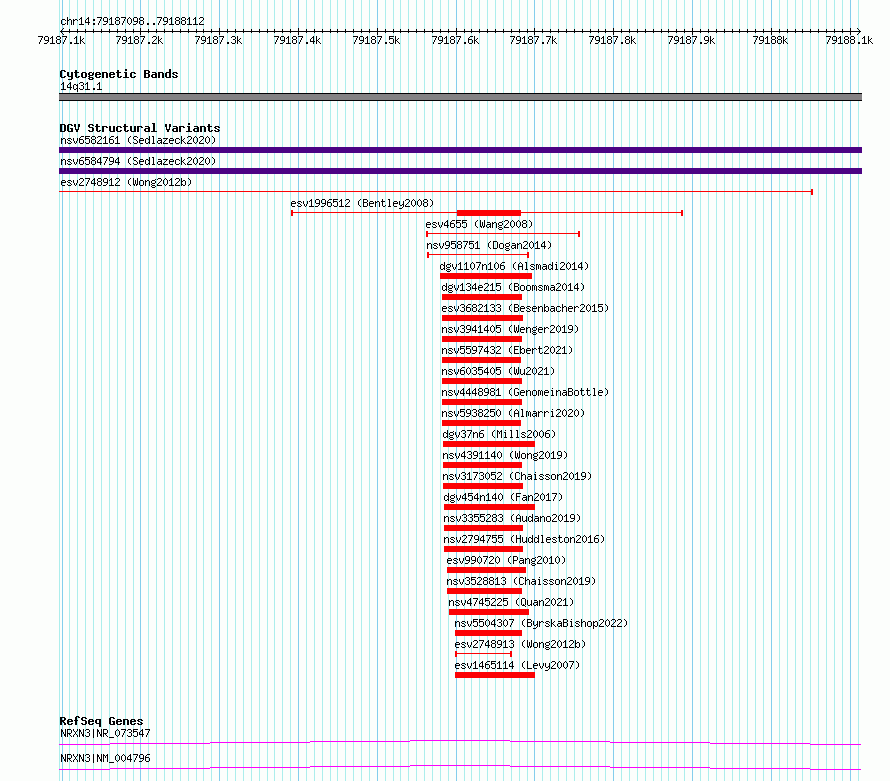Image resolution: width=890 pixels, height=781 pixels.
Task: Click the nsv6584794 (Sedlazeck2020) variant label
Action: pyautogui.click(x=138, y=161)
